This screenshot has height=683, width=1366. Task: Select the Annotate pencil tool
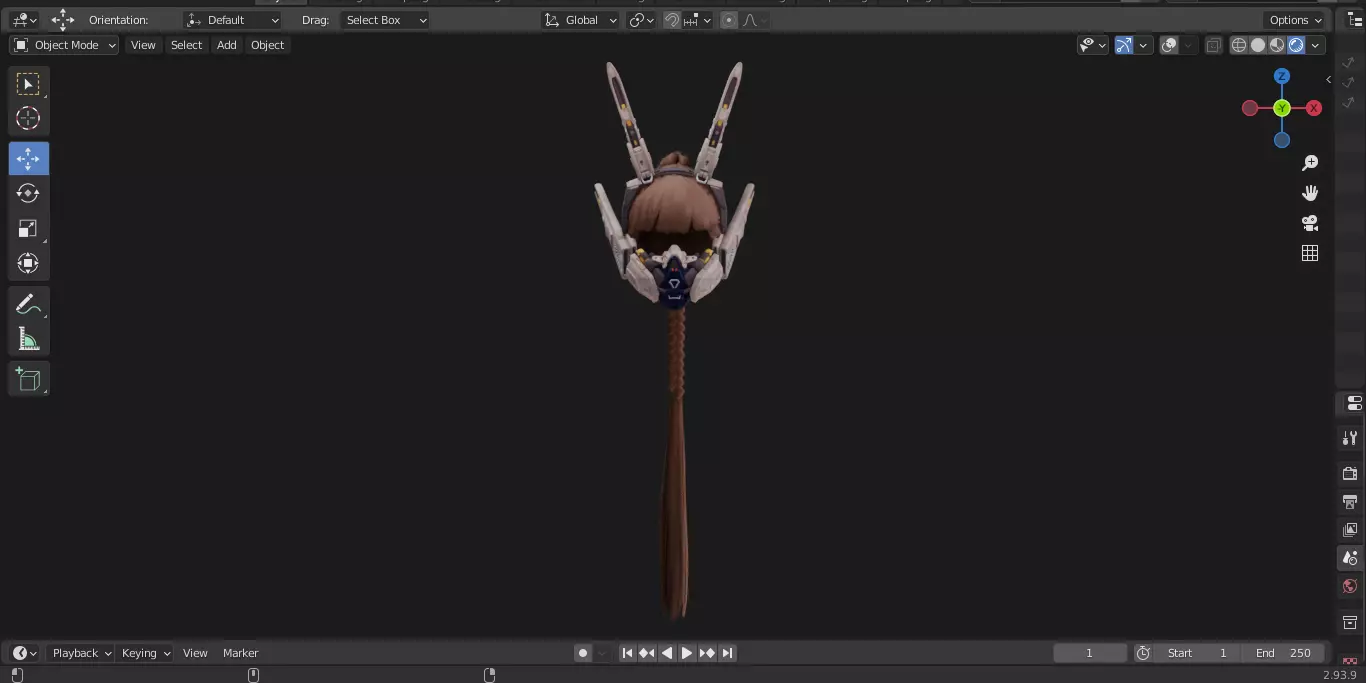(28, 305)
